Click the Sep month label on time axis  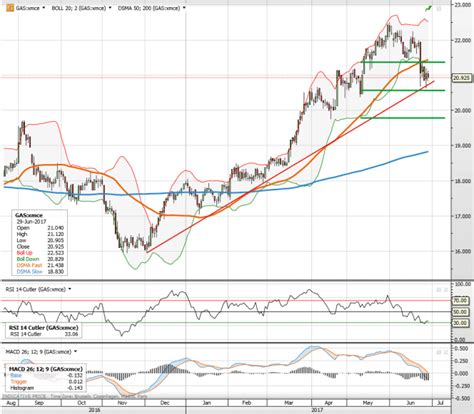pyautogui.click(x=39, y=403)
